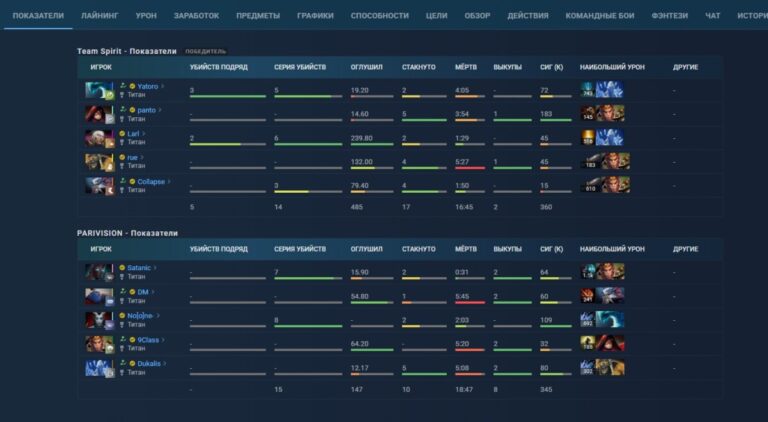Image resolution: width=768 pixels, height=422 pixels.
Task: Click the Team Spirit total dead time 16:45
Action: click(x=464, y=207)
